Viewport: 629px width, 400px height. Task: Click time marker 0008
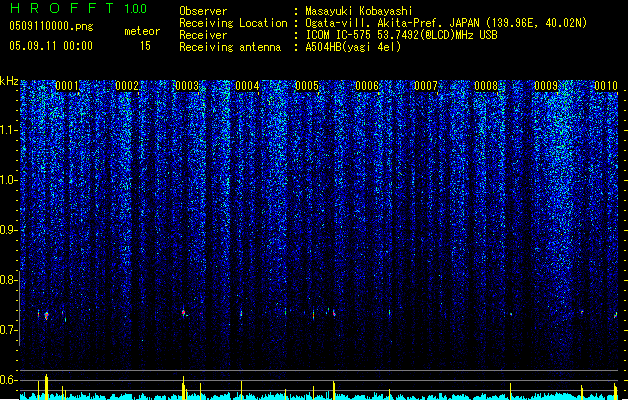(486, 86)
